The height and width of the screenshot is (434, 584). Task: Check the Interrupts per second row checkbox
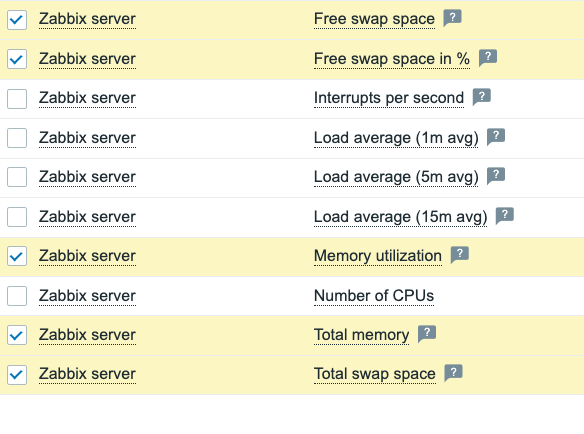click(x=17, y=98)
